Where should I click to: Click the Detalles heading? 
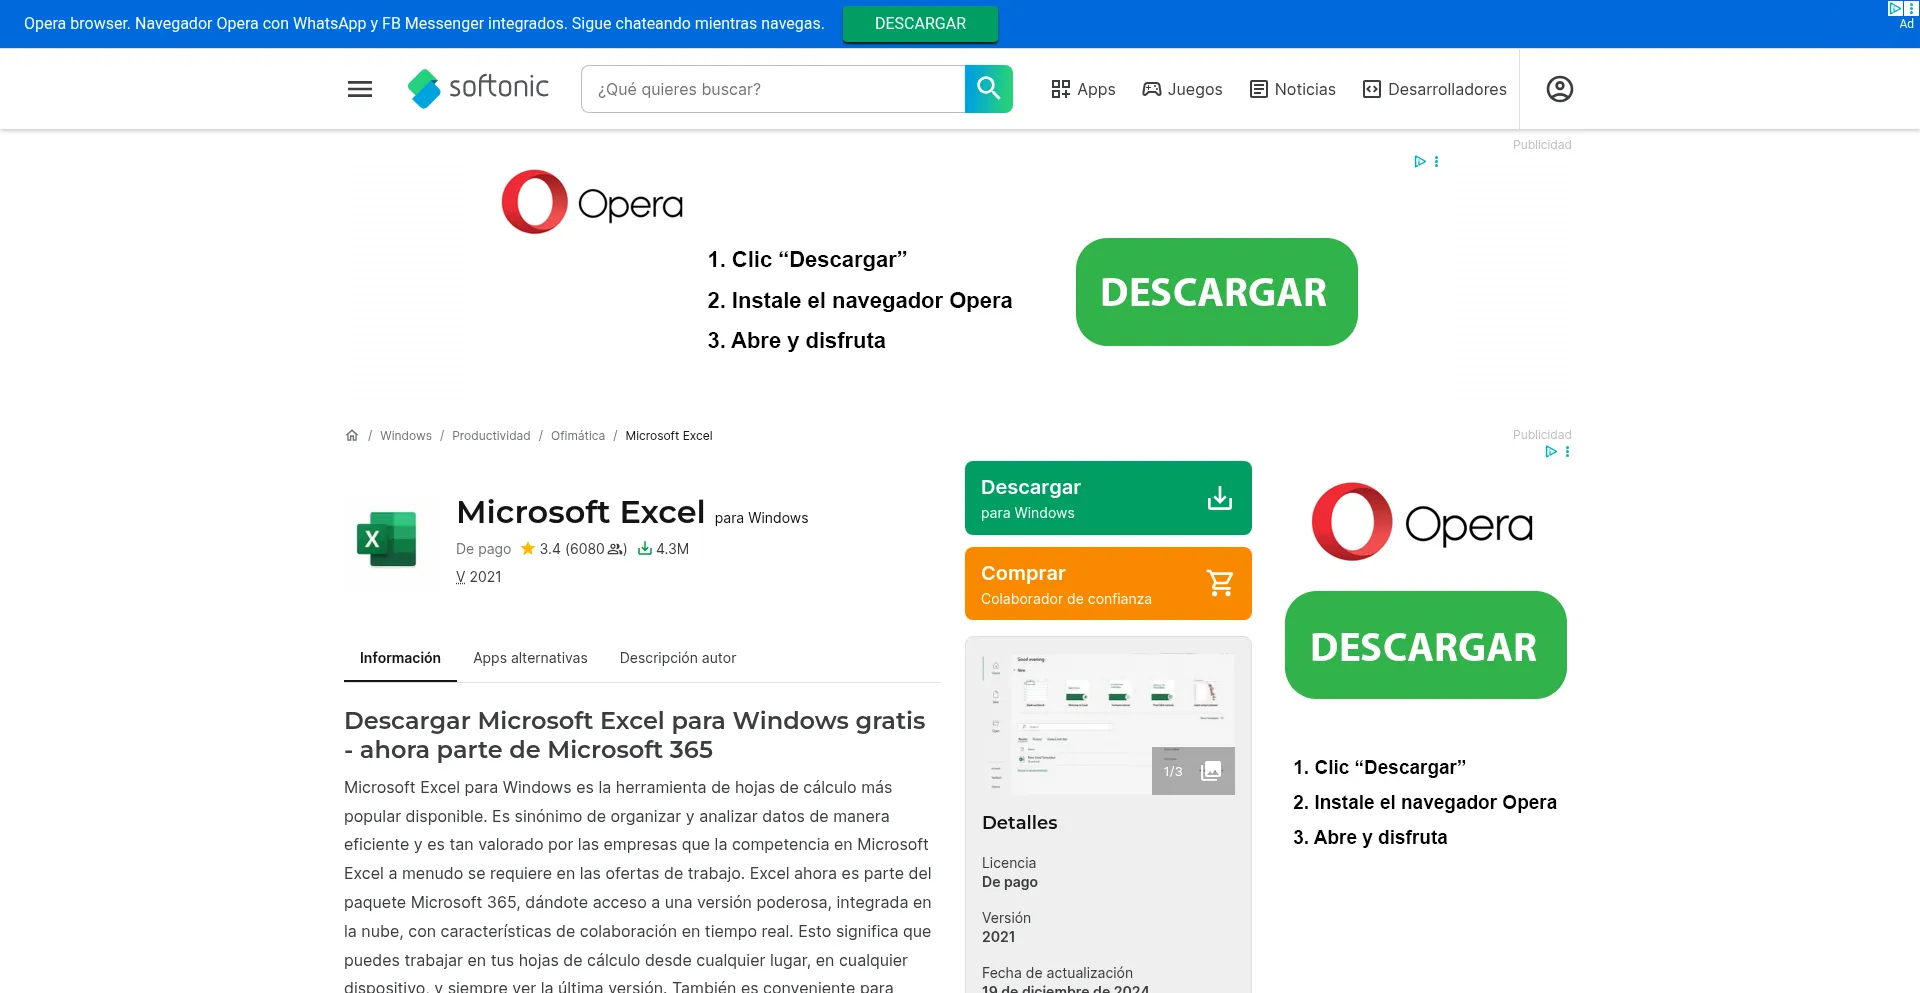(1019, 823)
